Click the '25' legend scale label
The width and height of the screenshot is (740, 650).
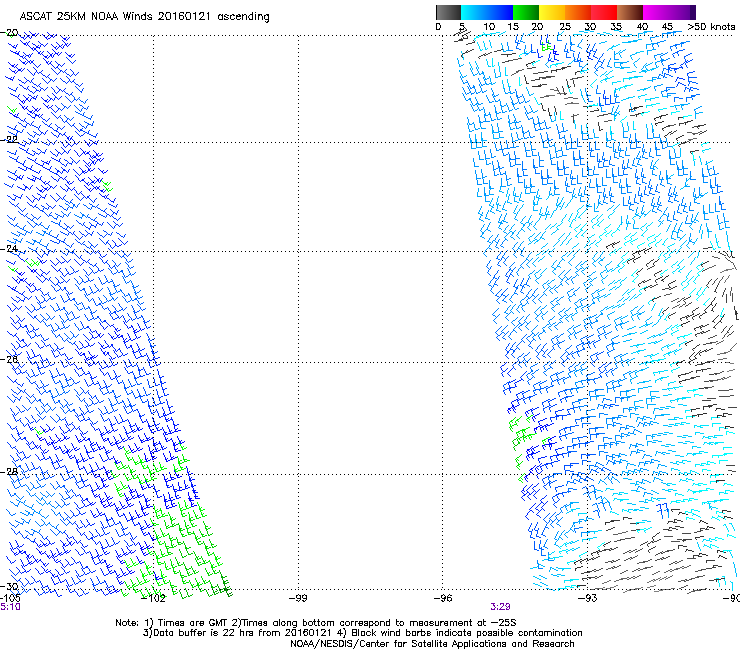[x=565, y=27]
